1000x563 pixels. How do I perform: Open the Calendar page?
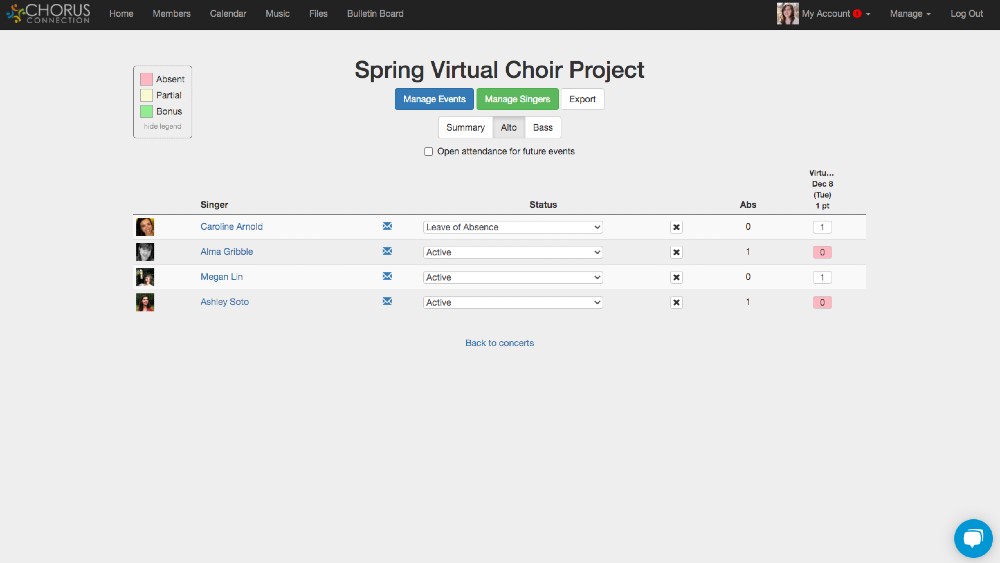pyautogui.click(x=228, y=13)
